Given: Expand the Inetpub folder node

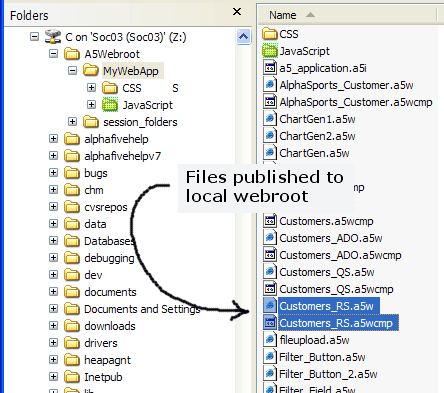Looking at the screenshot, I should click(x=53, y=376).
